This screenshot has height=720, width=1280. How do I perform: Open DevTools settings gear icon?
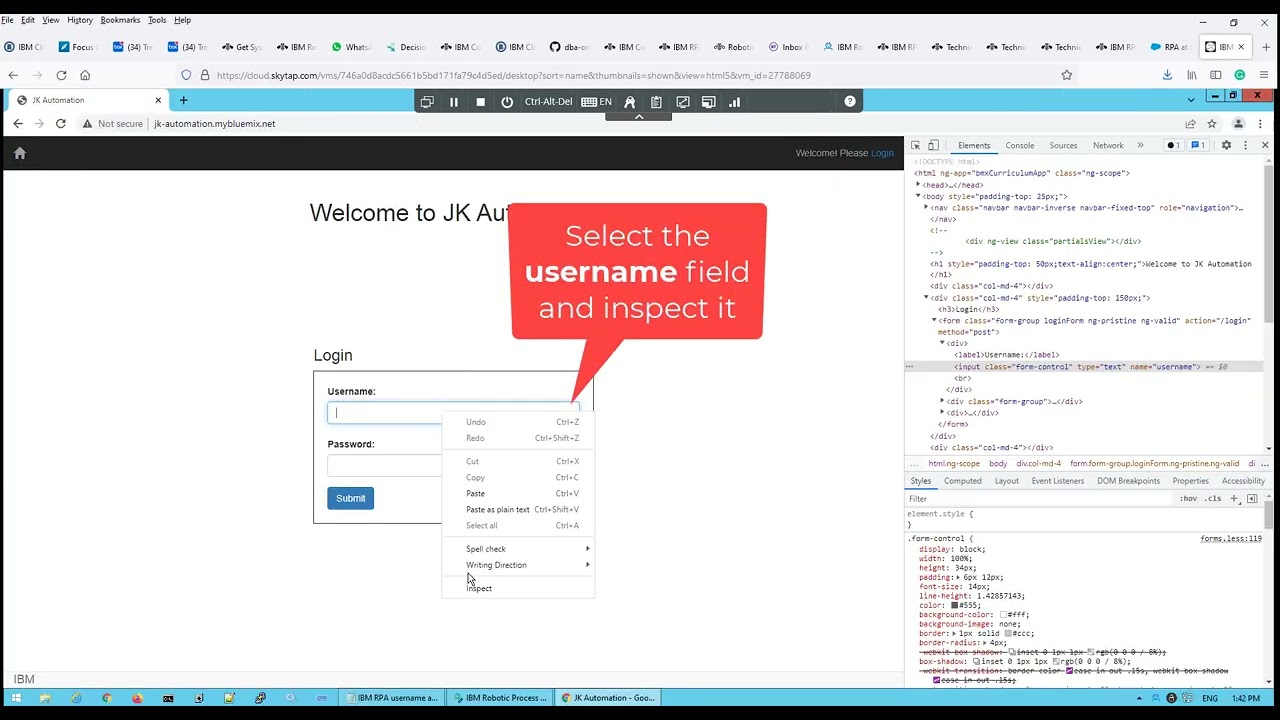click(x=1226, y=145)
